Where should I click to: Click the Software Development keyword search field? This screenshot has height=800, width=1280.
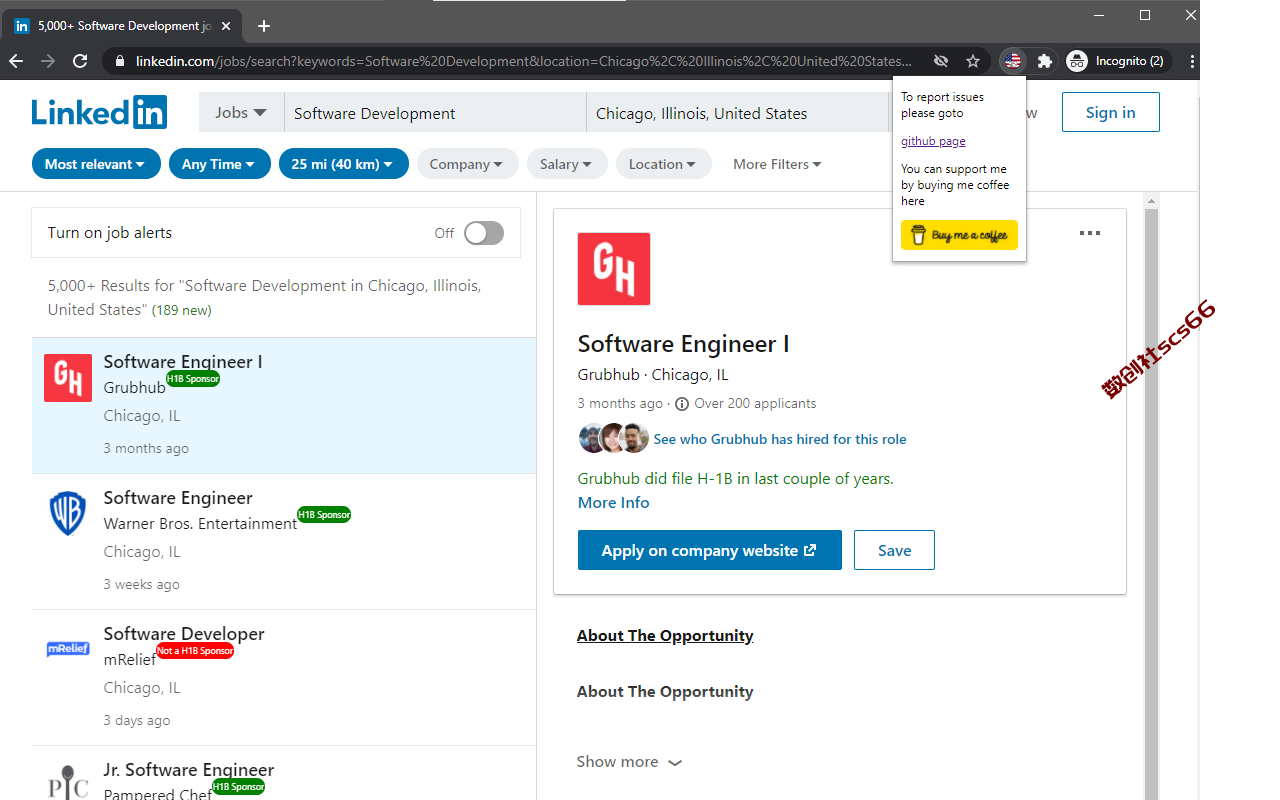click(x=435, y=113)
